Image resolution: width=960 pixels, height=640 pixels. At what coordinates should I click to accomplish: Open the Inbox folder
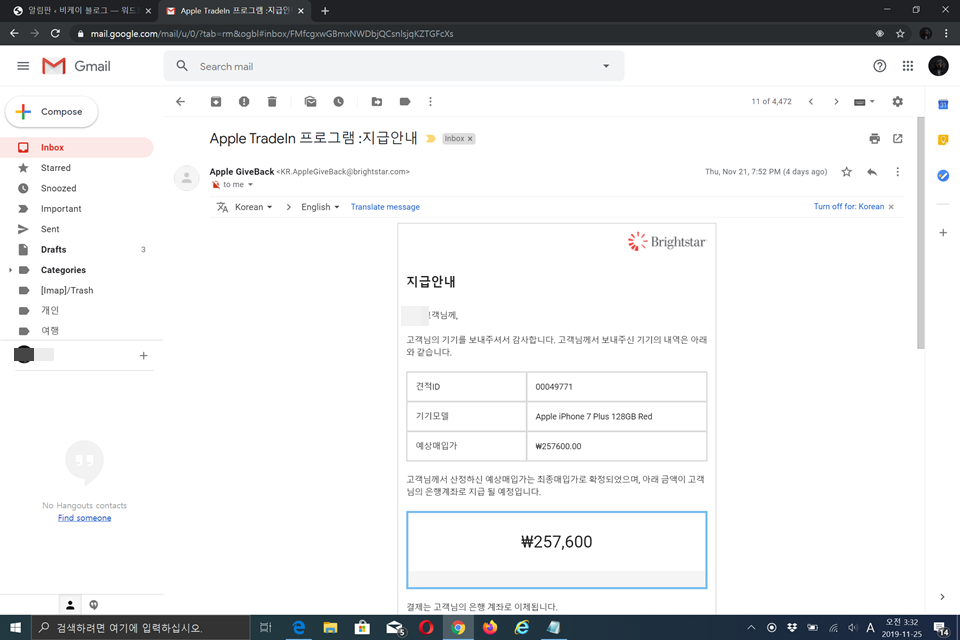pyautogui.click(x=77, y=148)
